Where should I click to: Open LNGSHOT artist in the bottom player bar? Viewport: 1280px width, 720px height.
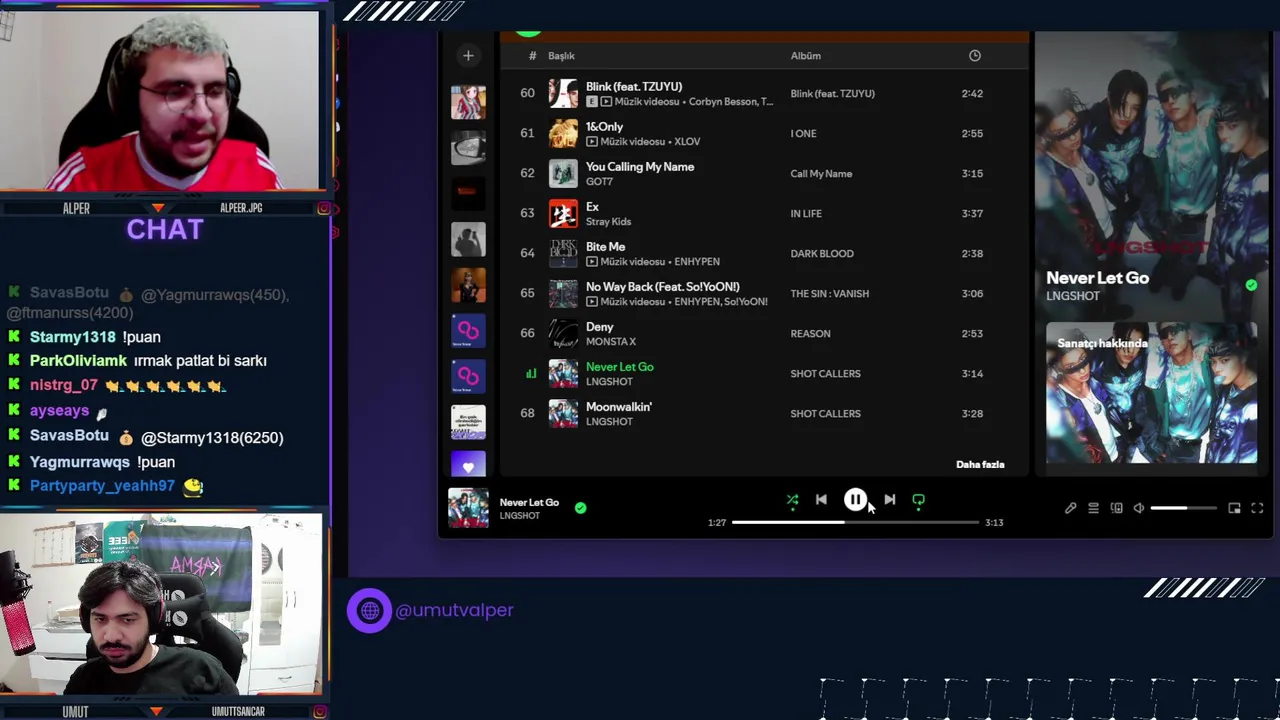point(519,516)
